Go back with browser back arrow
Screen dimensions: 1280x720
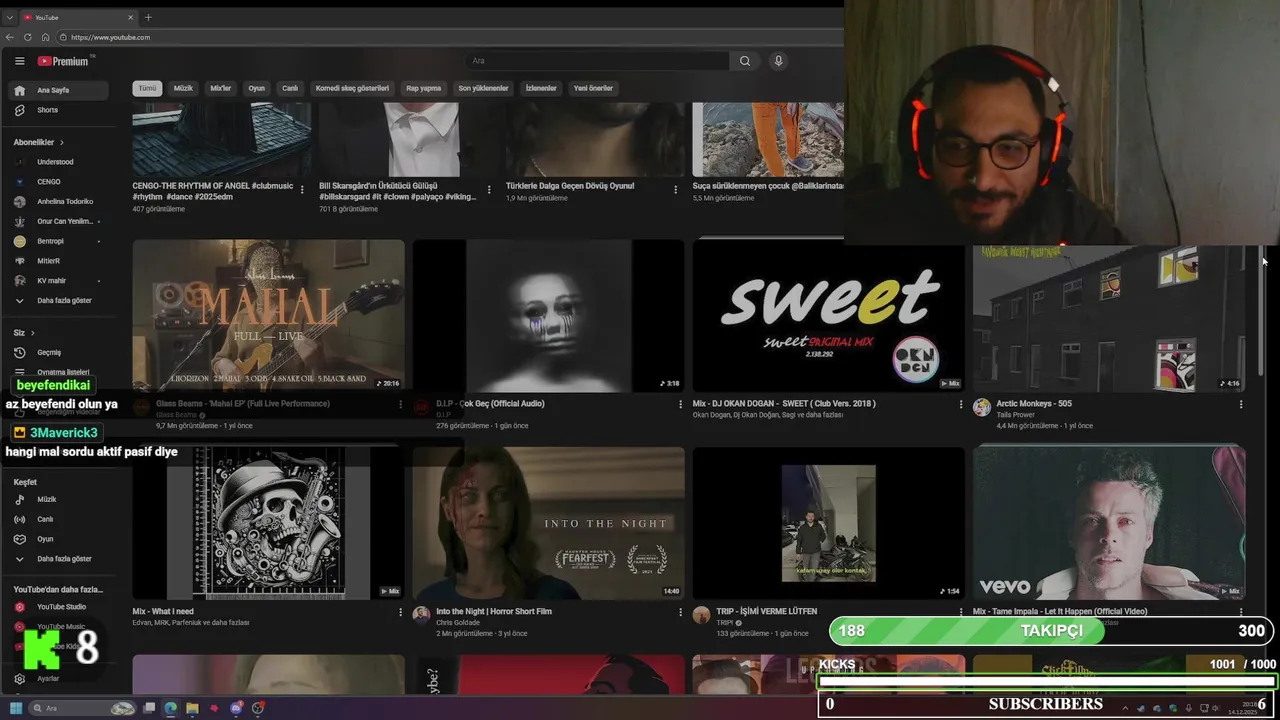(x=10, y=37)
